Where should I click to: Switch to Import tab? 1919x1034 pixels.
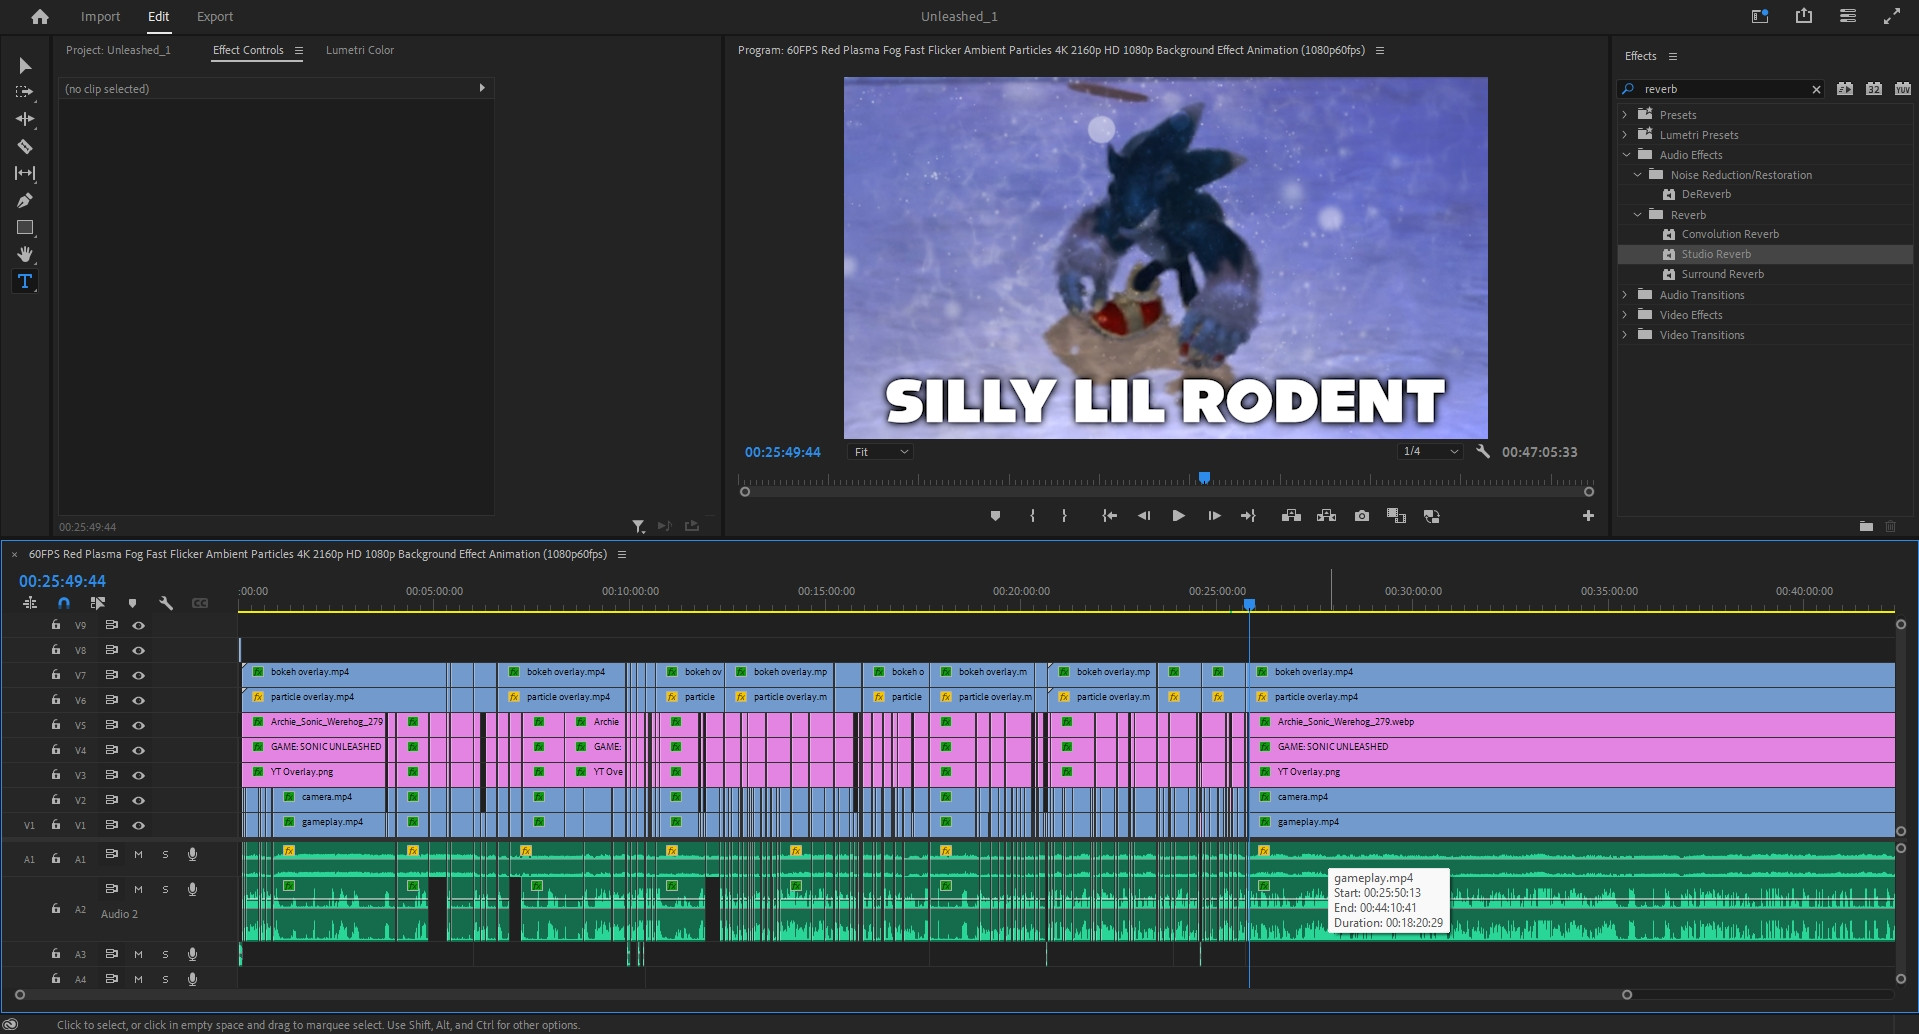point(100,17)
